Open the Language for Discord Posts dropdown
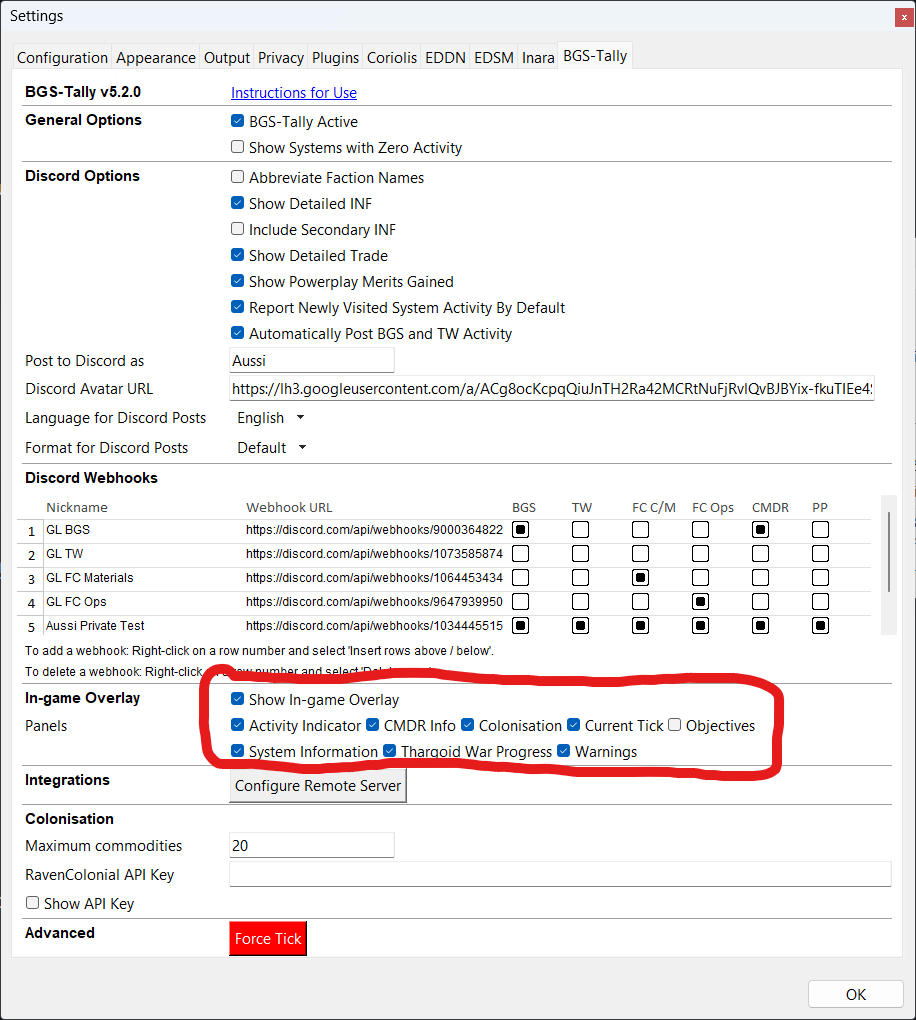 (270, 418)
